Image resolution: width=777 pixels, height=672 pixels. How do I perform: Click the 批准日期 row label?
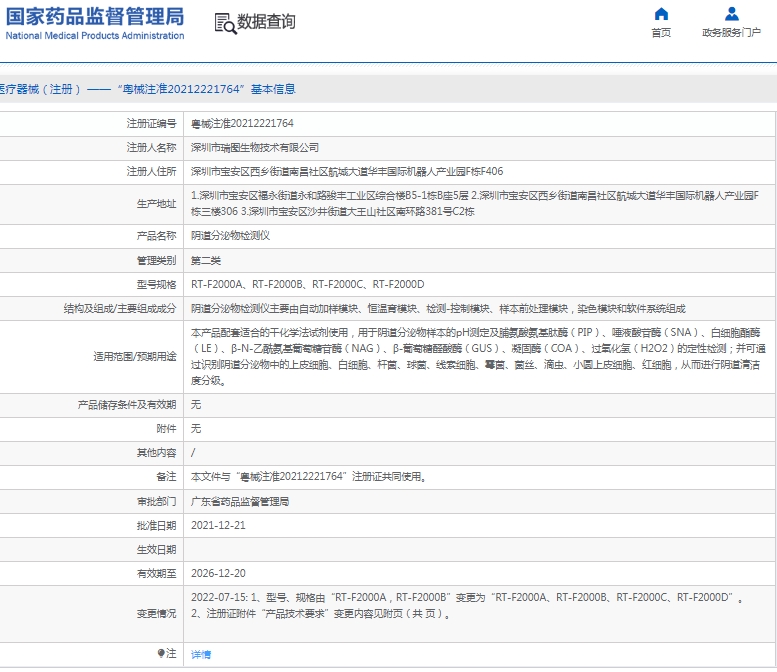point(156,525)
